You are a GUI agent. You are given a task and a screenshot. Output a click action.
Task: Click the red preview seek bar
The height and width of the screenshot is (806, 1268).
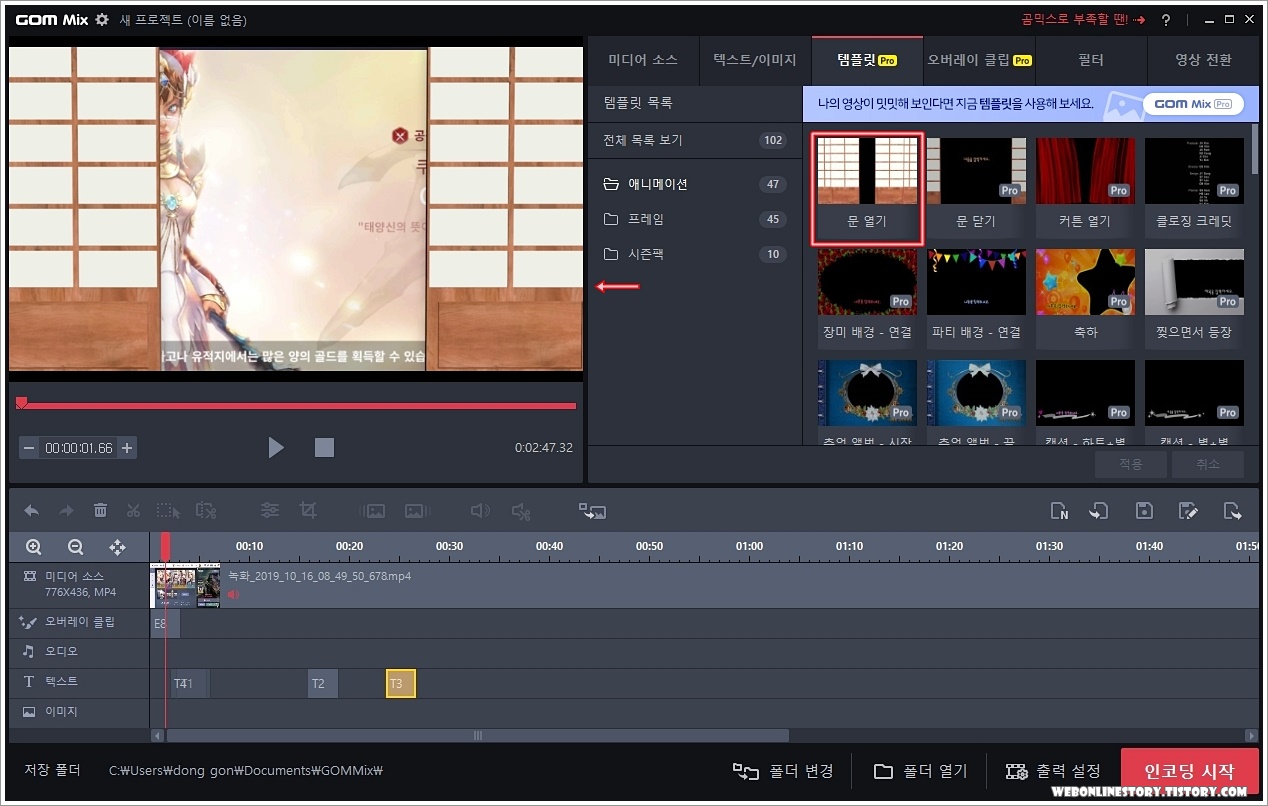click(296, 405)
